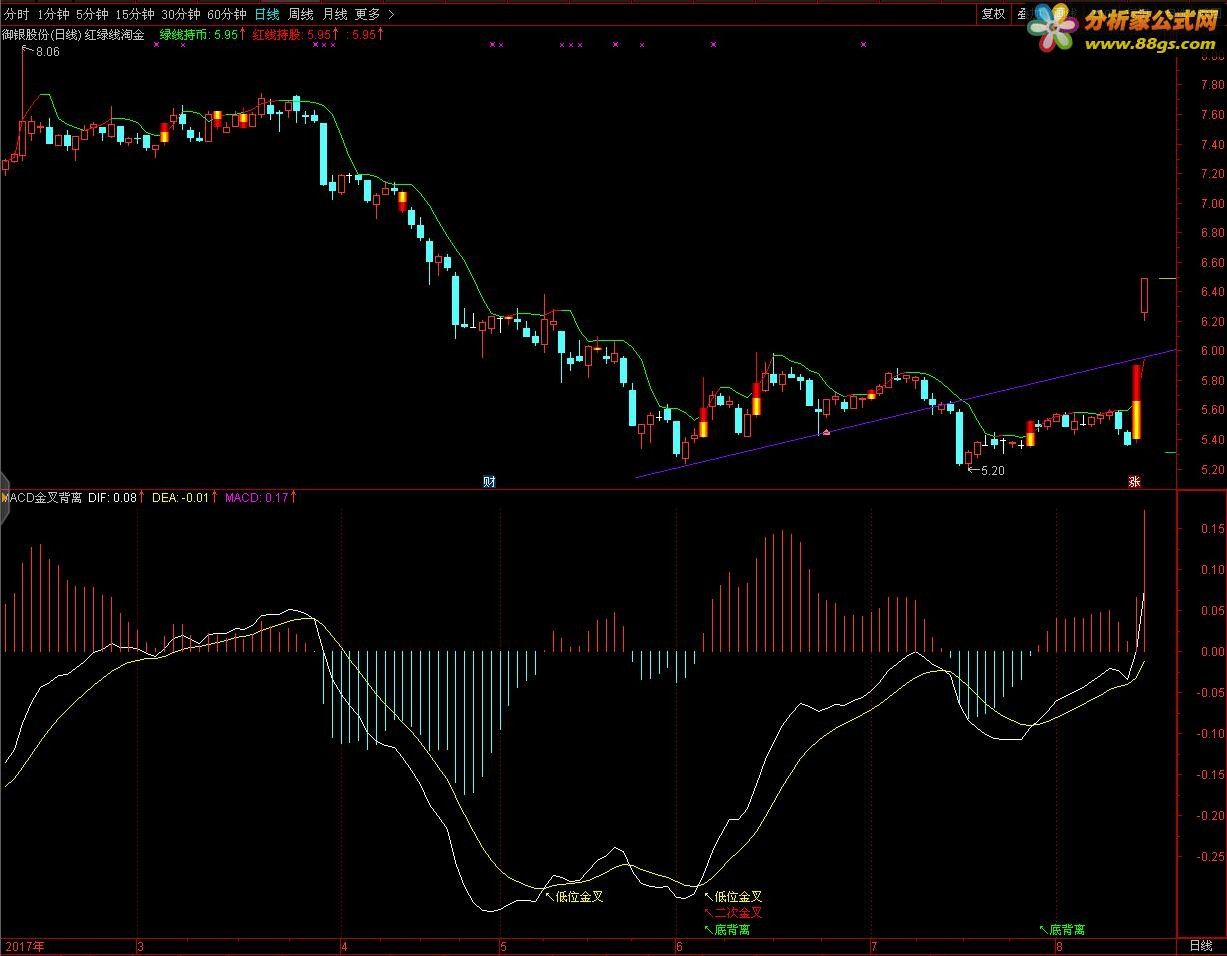Click month 5 marker on time axis
This screenshot has height=956, width=1227.
click(503, 946)
